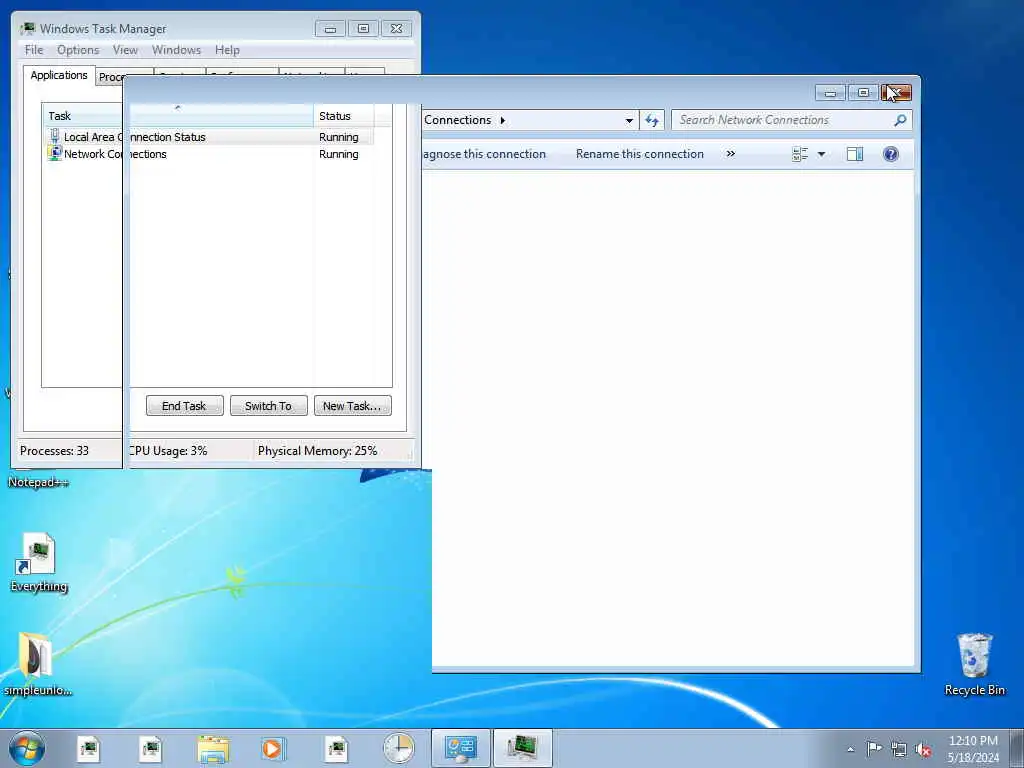This screenshot has height=768, width=1024.
Task: Click the Local Area Connection Status task icon
Action: tap(55, 136)
